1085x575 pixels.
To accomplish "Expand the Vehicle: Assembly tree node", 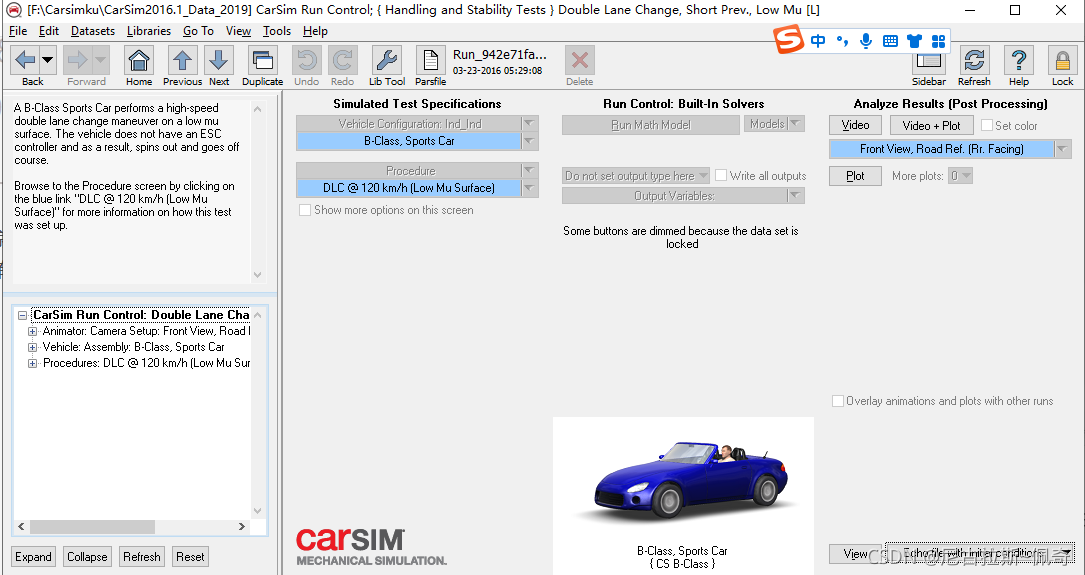I will pos(32,347).
